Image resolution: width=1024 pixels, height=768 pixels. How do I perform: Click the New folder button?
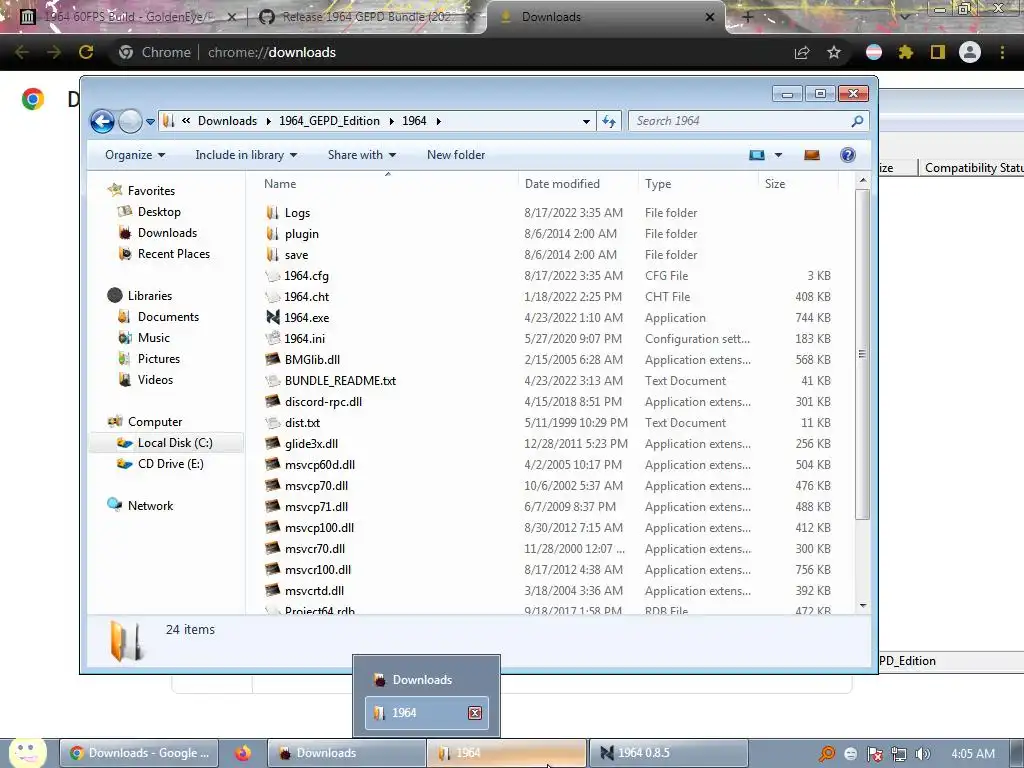[456, 155]
